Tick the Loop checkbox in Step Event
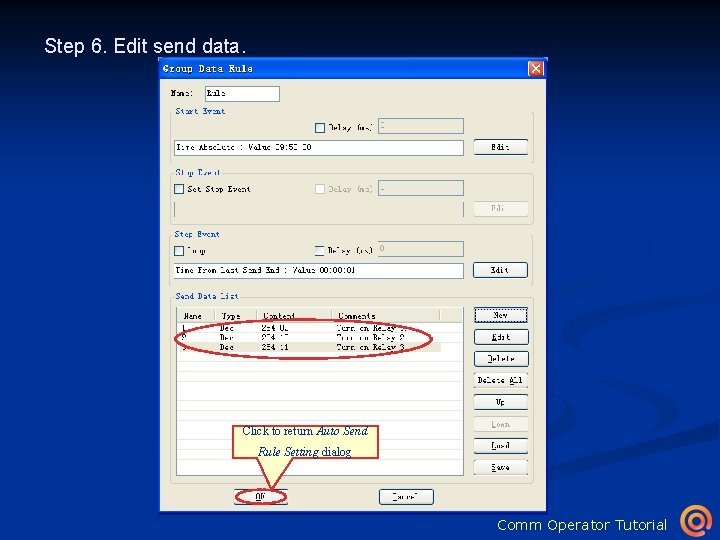720x540 pixels. coord(179,251)
